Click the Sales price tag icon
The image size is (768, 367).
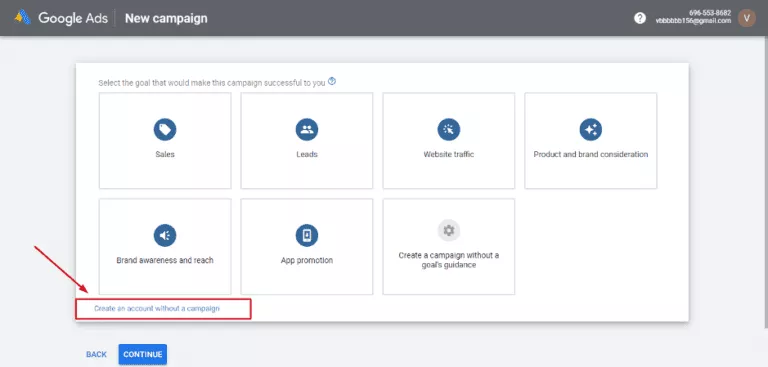click(165, 129)
